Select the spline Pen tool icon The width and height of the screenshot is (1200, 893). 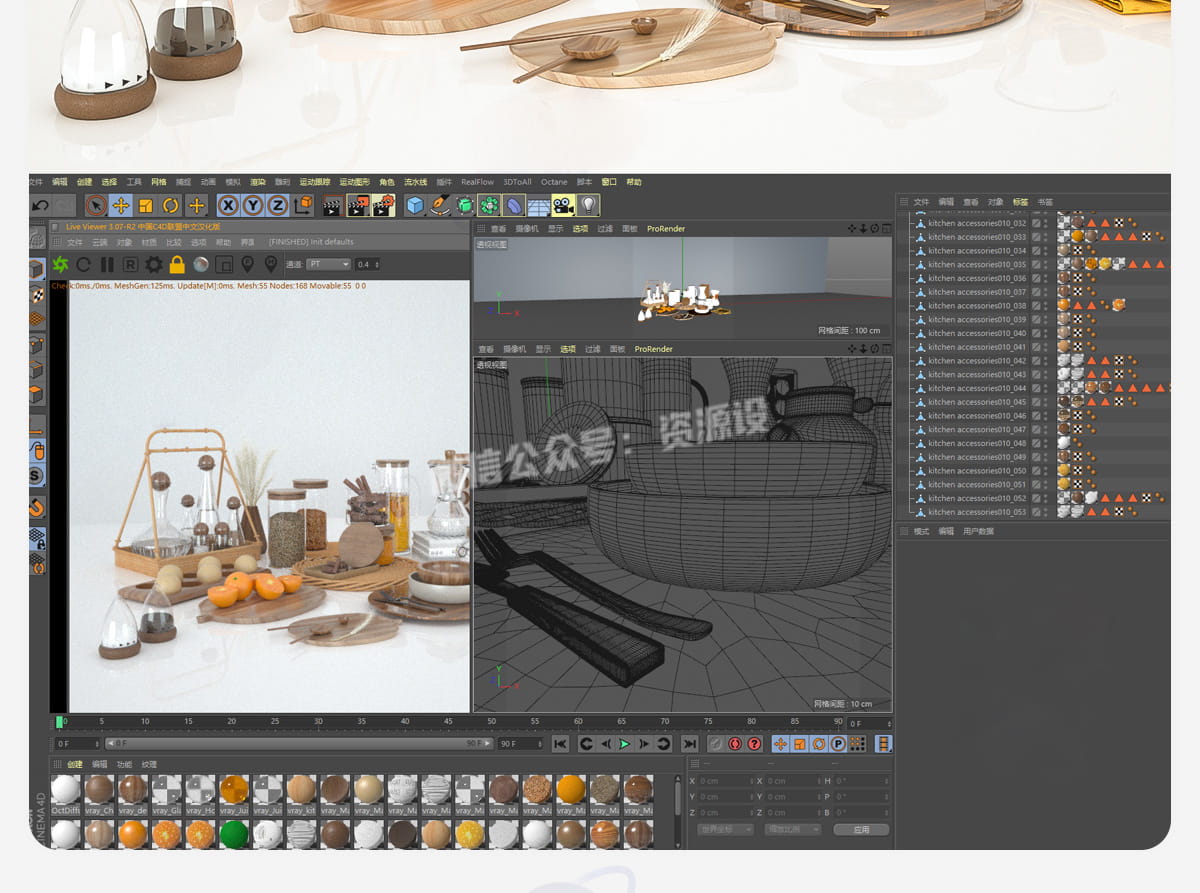pyautogui.click(x=440, y=205)
